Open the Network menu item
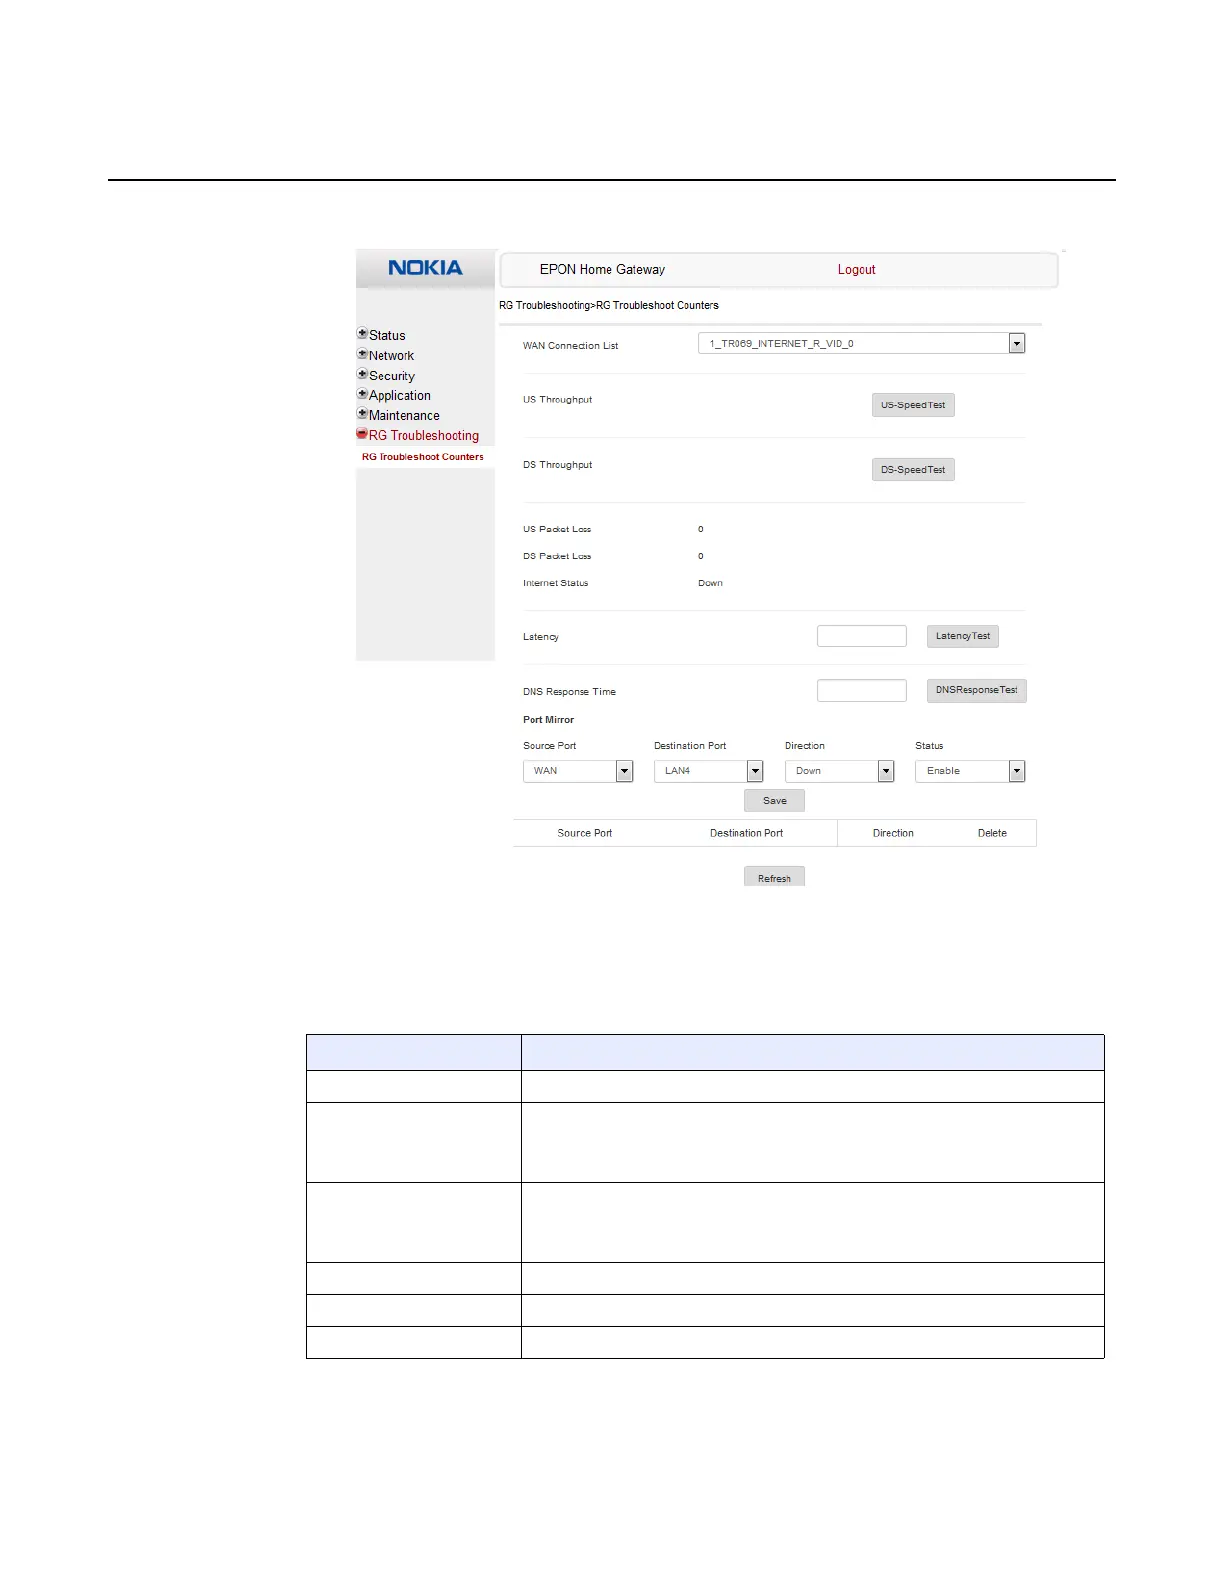 [x=391, y=356]
